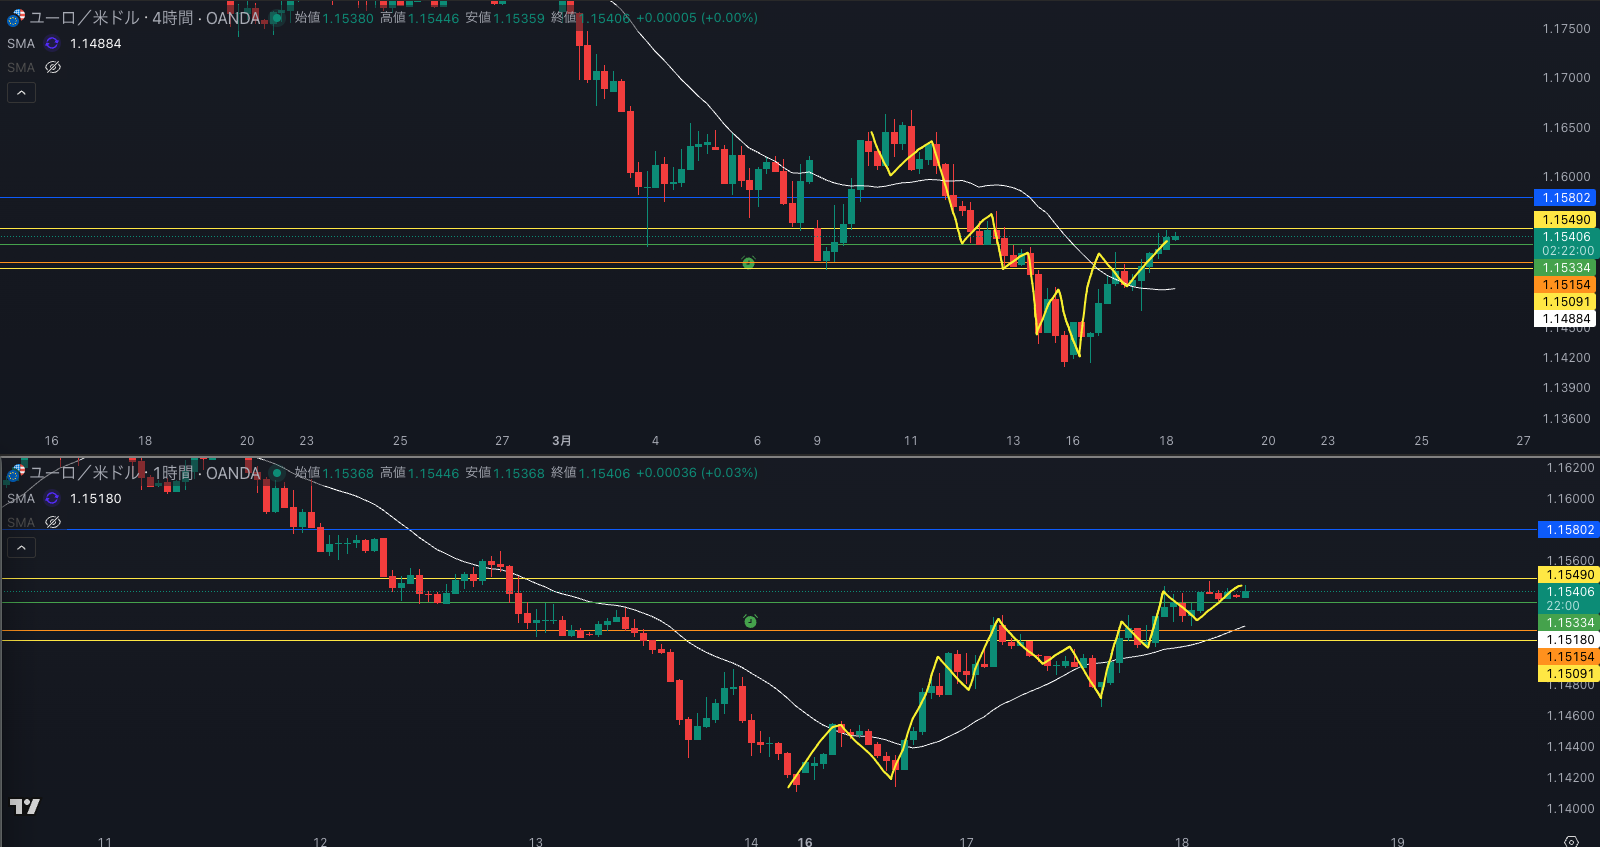Click the orange 1.15154 price label in upper chart
The width and height of the screenshot is (1600, 847).
[1565, 285]
